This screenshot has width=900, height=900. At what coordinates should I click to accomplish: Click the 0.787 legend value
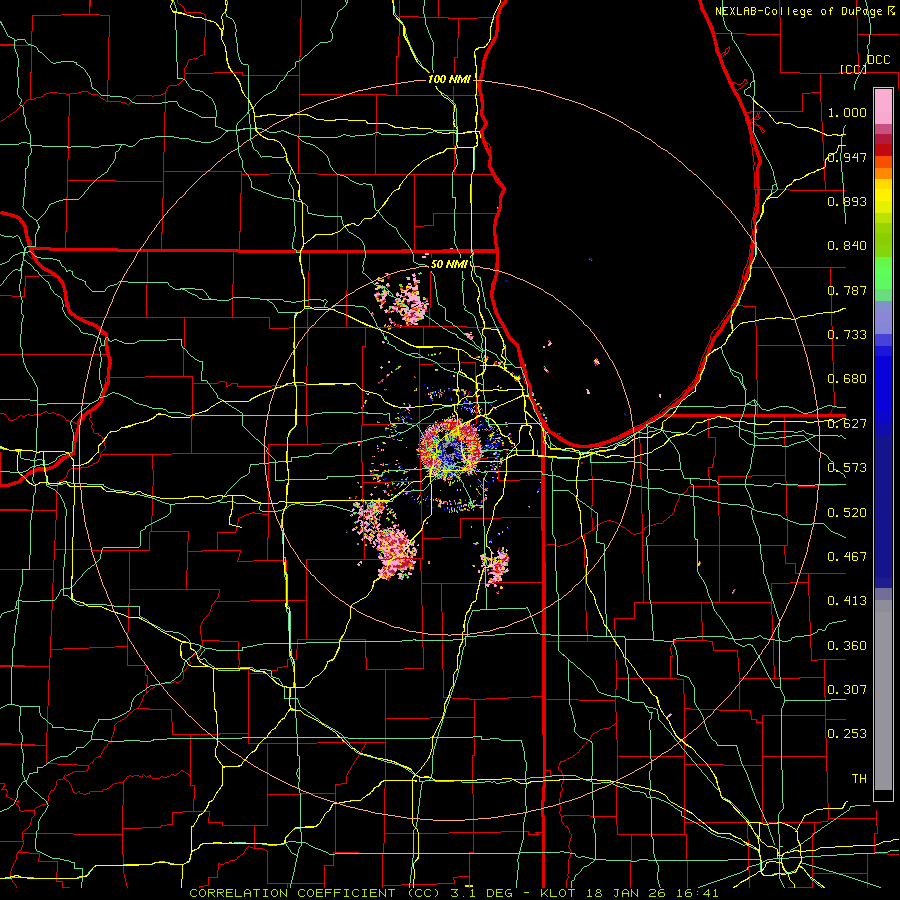[x=847, y=290]
